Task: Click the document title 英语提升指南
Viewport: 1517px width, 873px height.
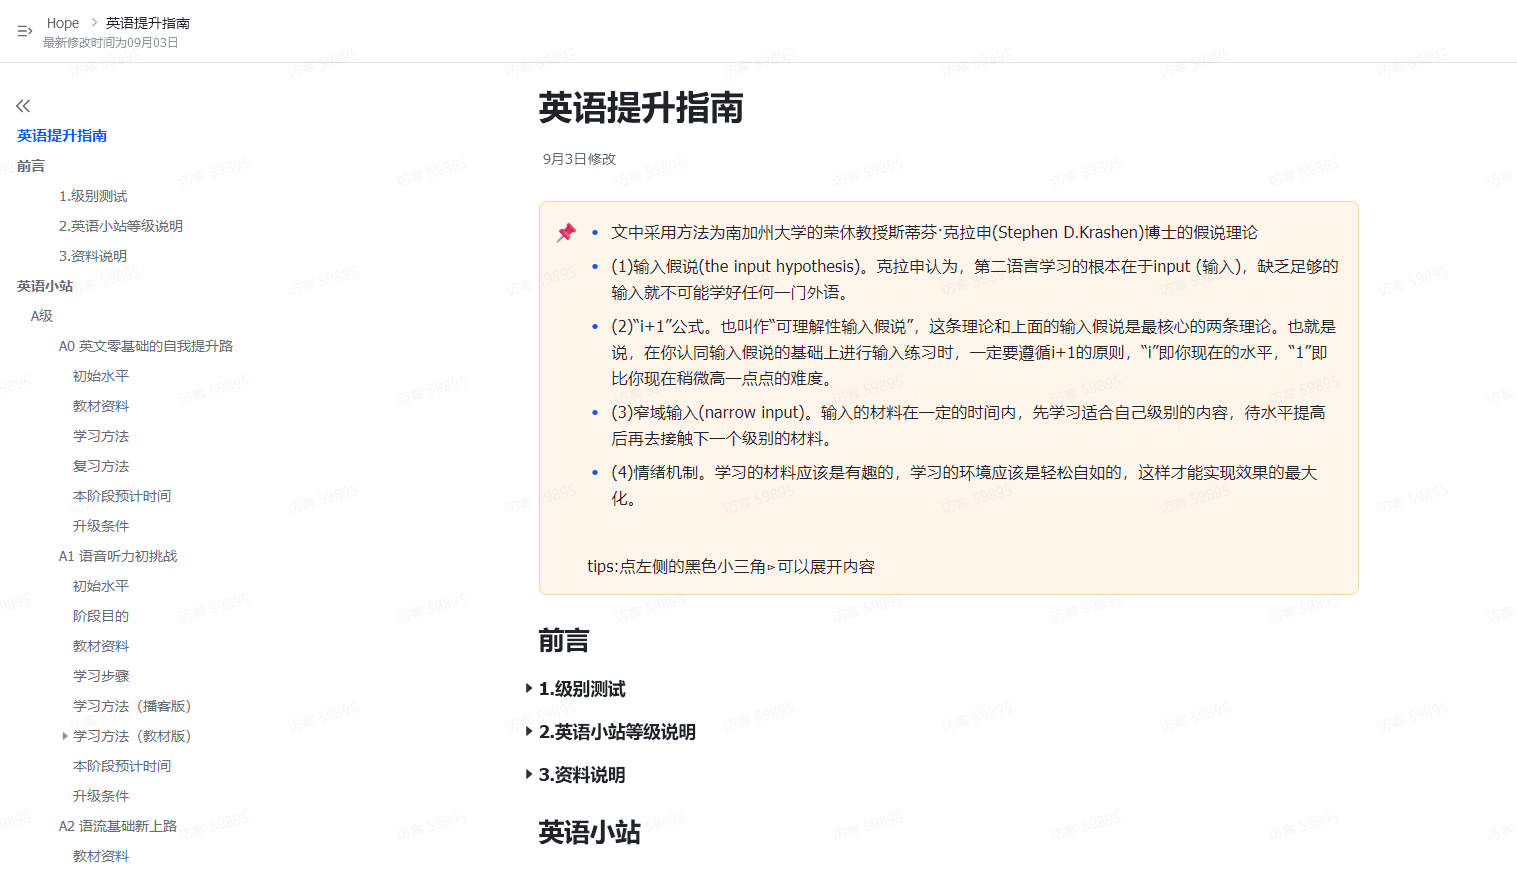Action: pyautogui.click(x=641, y=108)
